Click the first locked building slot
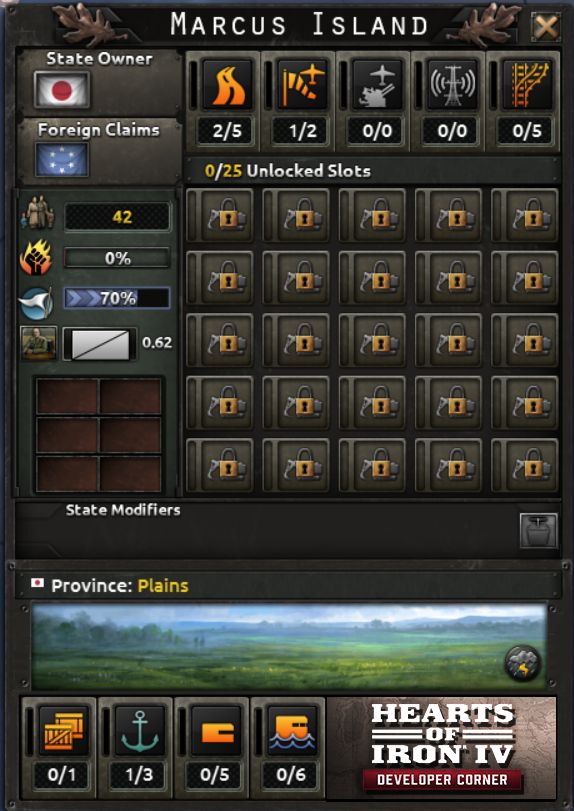Viewport: 574px width, 811px height. tap(226, 215)
